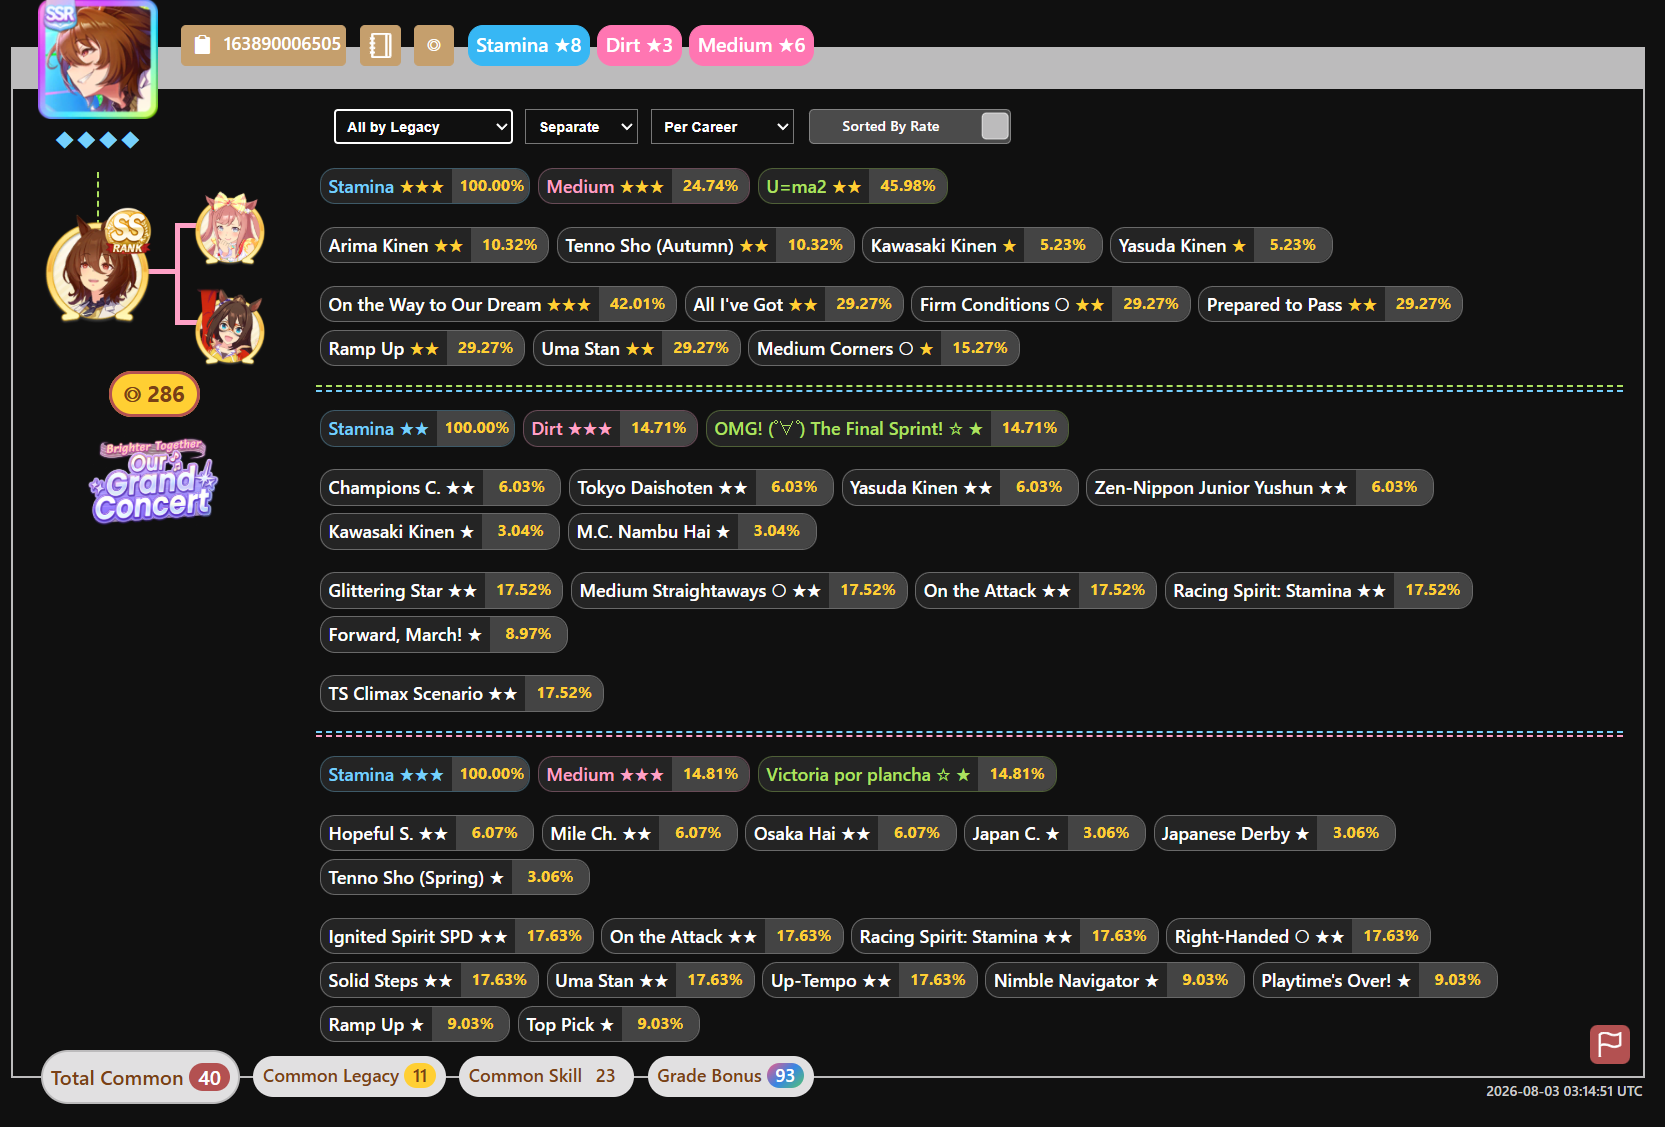
Task: Click the Up-Tempo ★★ chip
Action: point(870,980)
